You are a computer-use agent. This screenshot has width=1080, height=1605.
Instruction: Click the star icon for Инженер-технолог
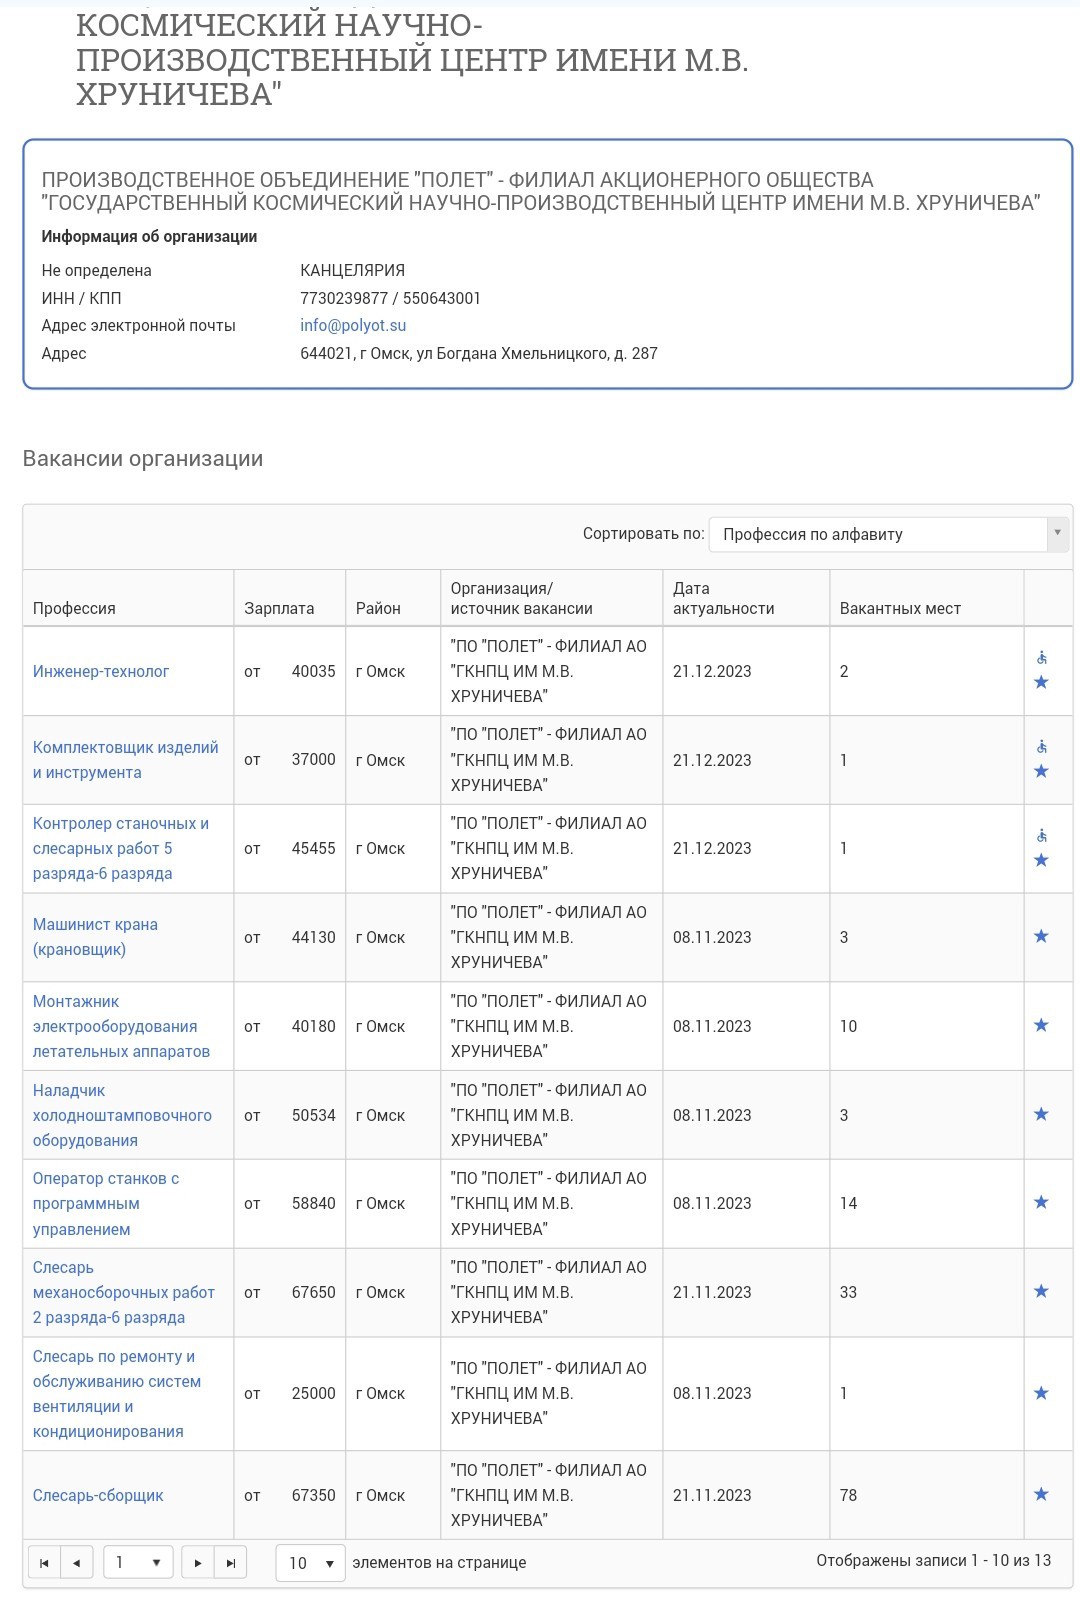tap(1041, 682)
